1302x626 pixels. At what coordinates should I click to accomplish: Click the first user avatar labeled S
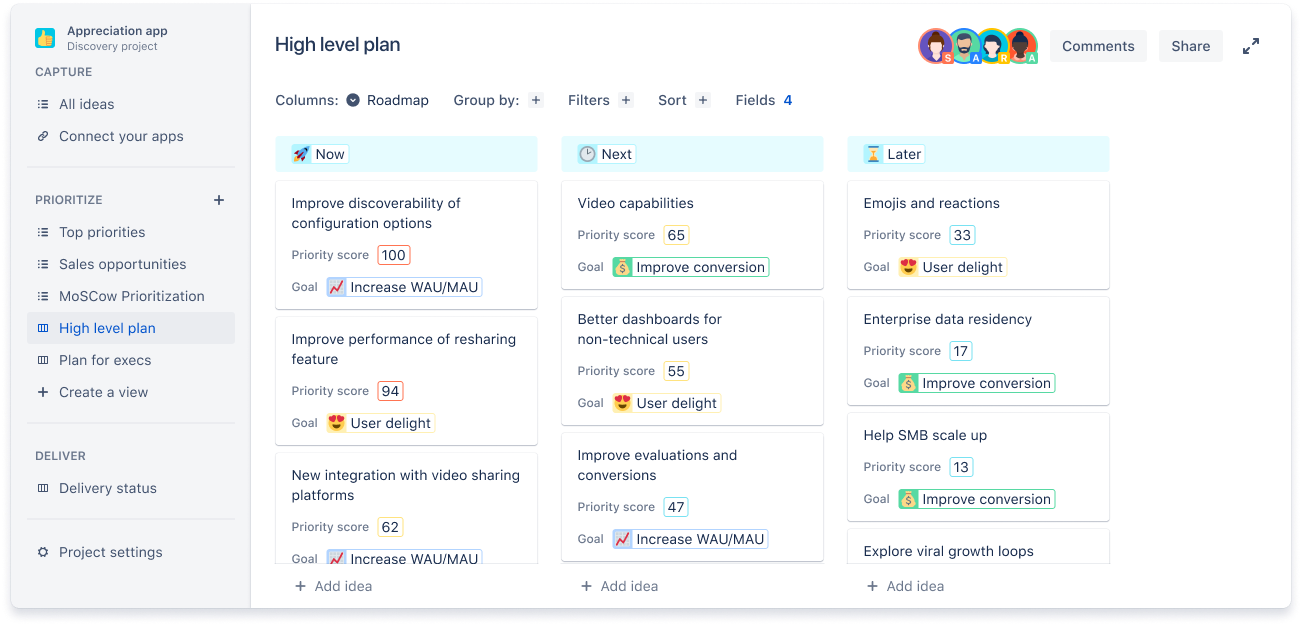click(x=935, y=46)
